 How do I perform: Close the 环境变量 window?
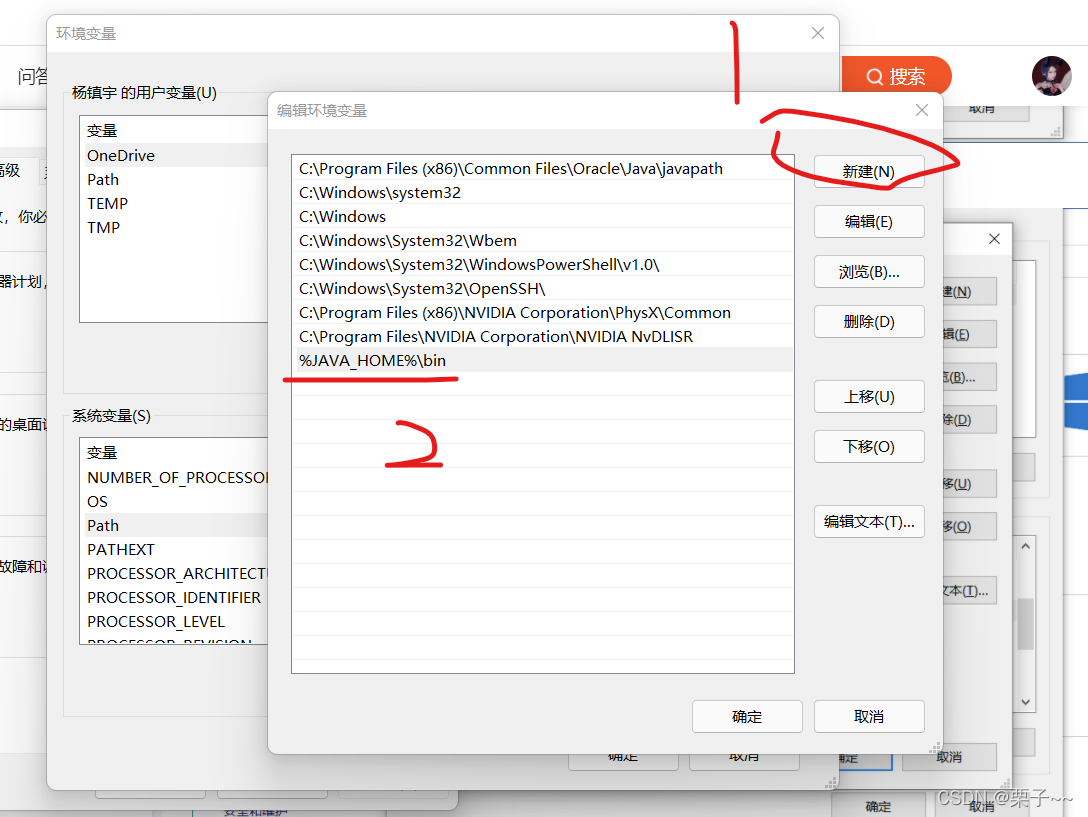click(x=818, y=33)
